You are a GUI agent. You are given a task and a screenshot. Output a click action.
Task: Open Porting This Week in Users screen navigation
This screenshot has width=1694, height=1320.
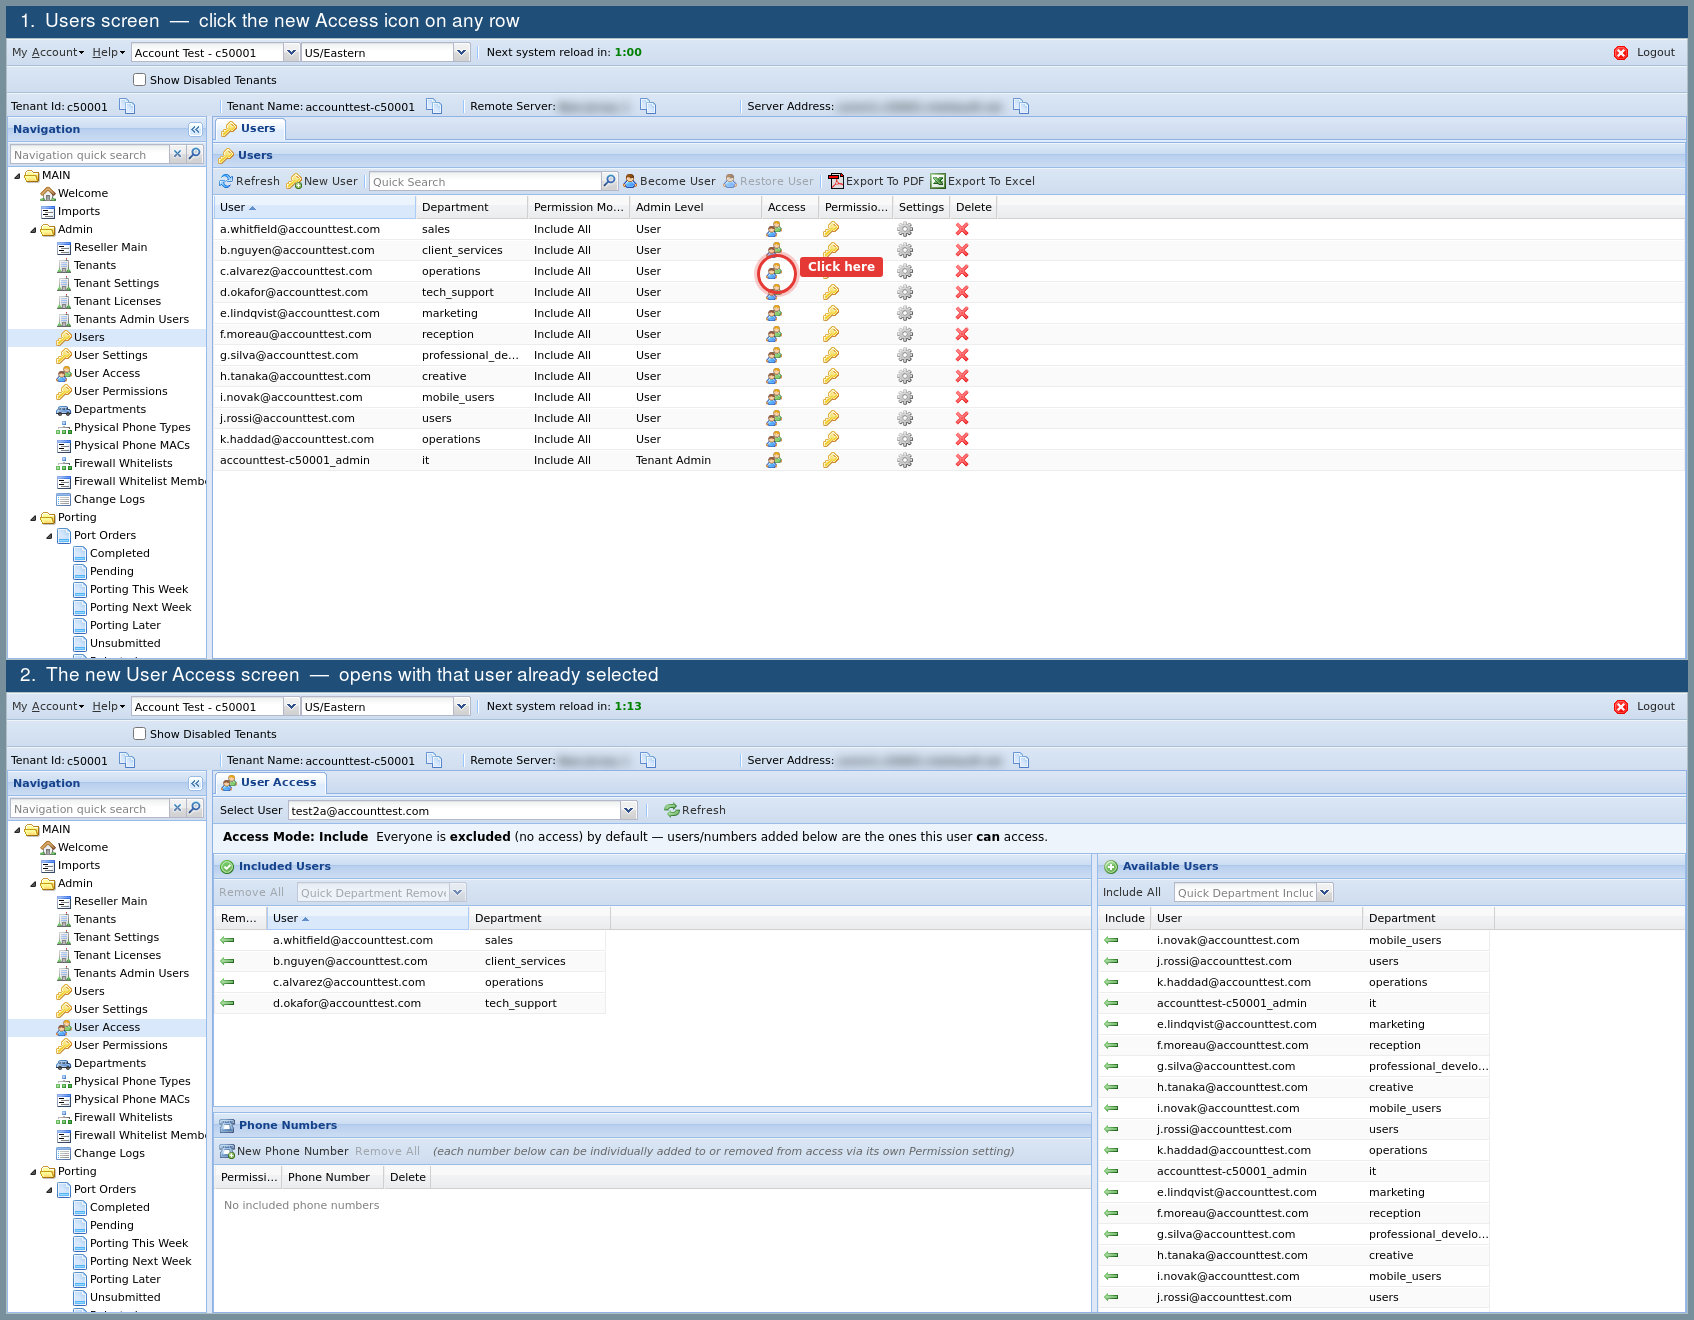click(x=139, y=589)
